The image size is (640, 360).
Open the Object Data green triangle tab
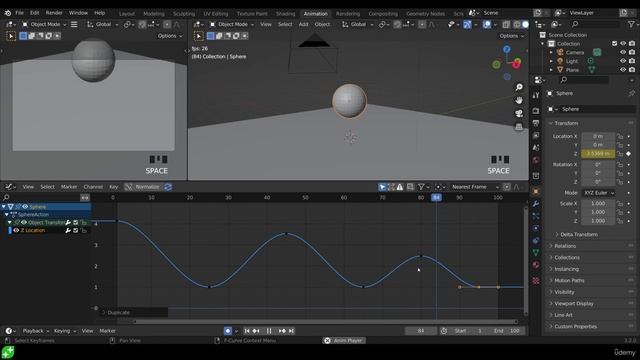point(536,253)
